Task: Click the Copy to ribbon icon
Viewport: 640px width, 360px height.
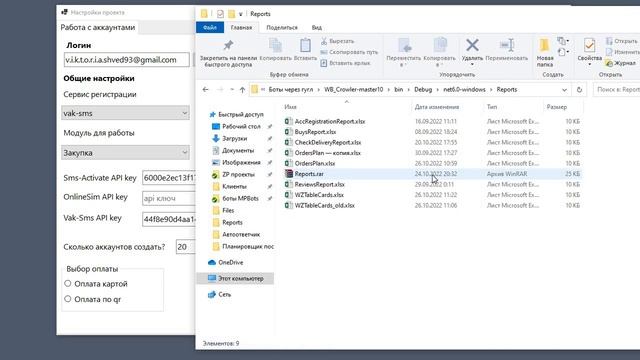Action: [x=440, y=52]
